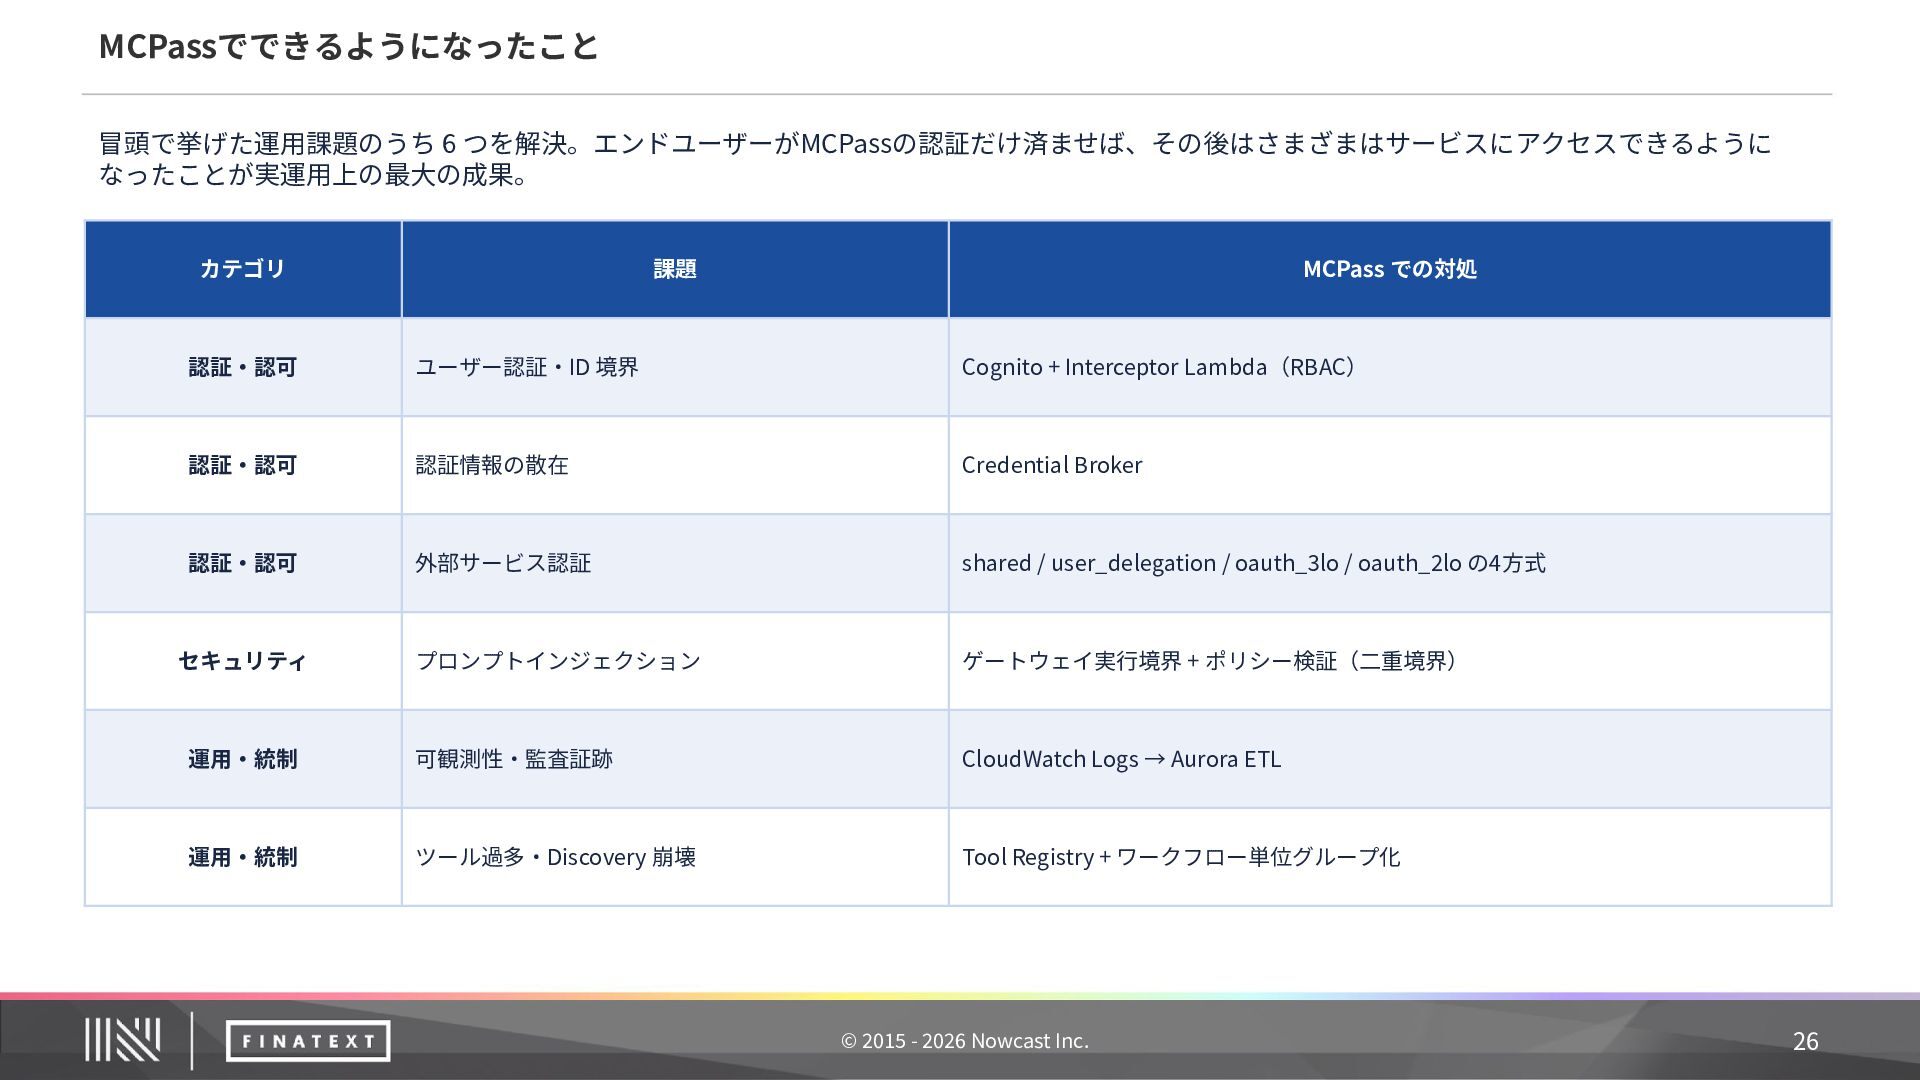Click the 認証情報の散在 issue cell
This screenshot has width=1920, height=1080.
[492, 465]
